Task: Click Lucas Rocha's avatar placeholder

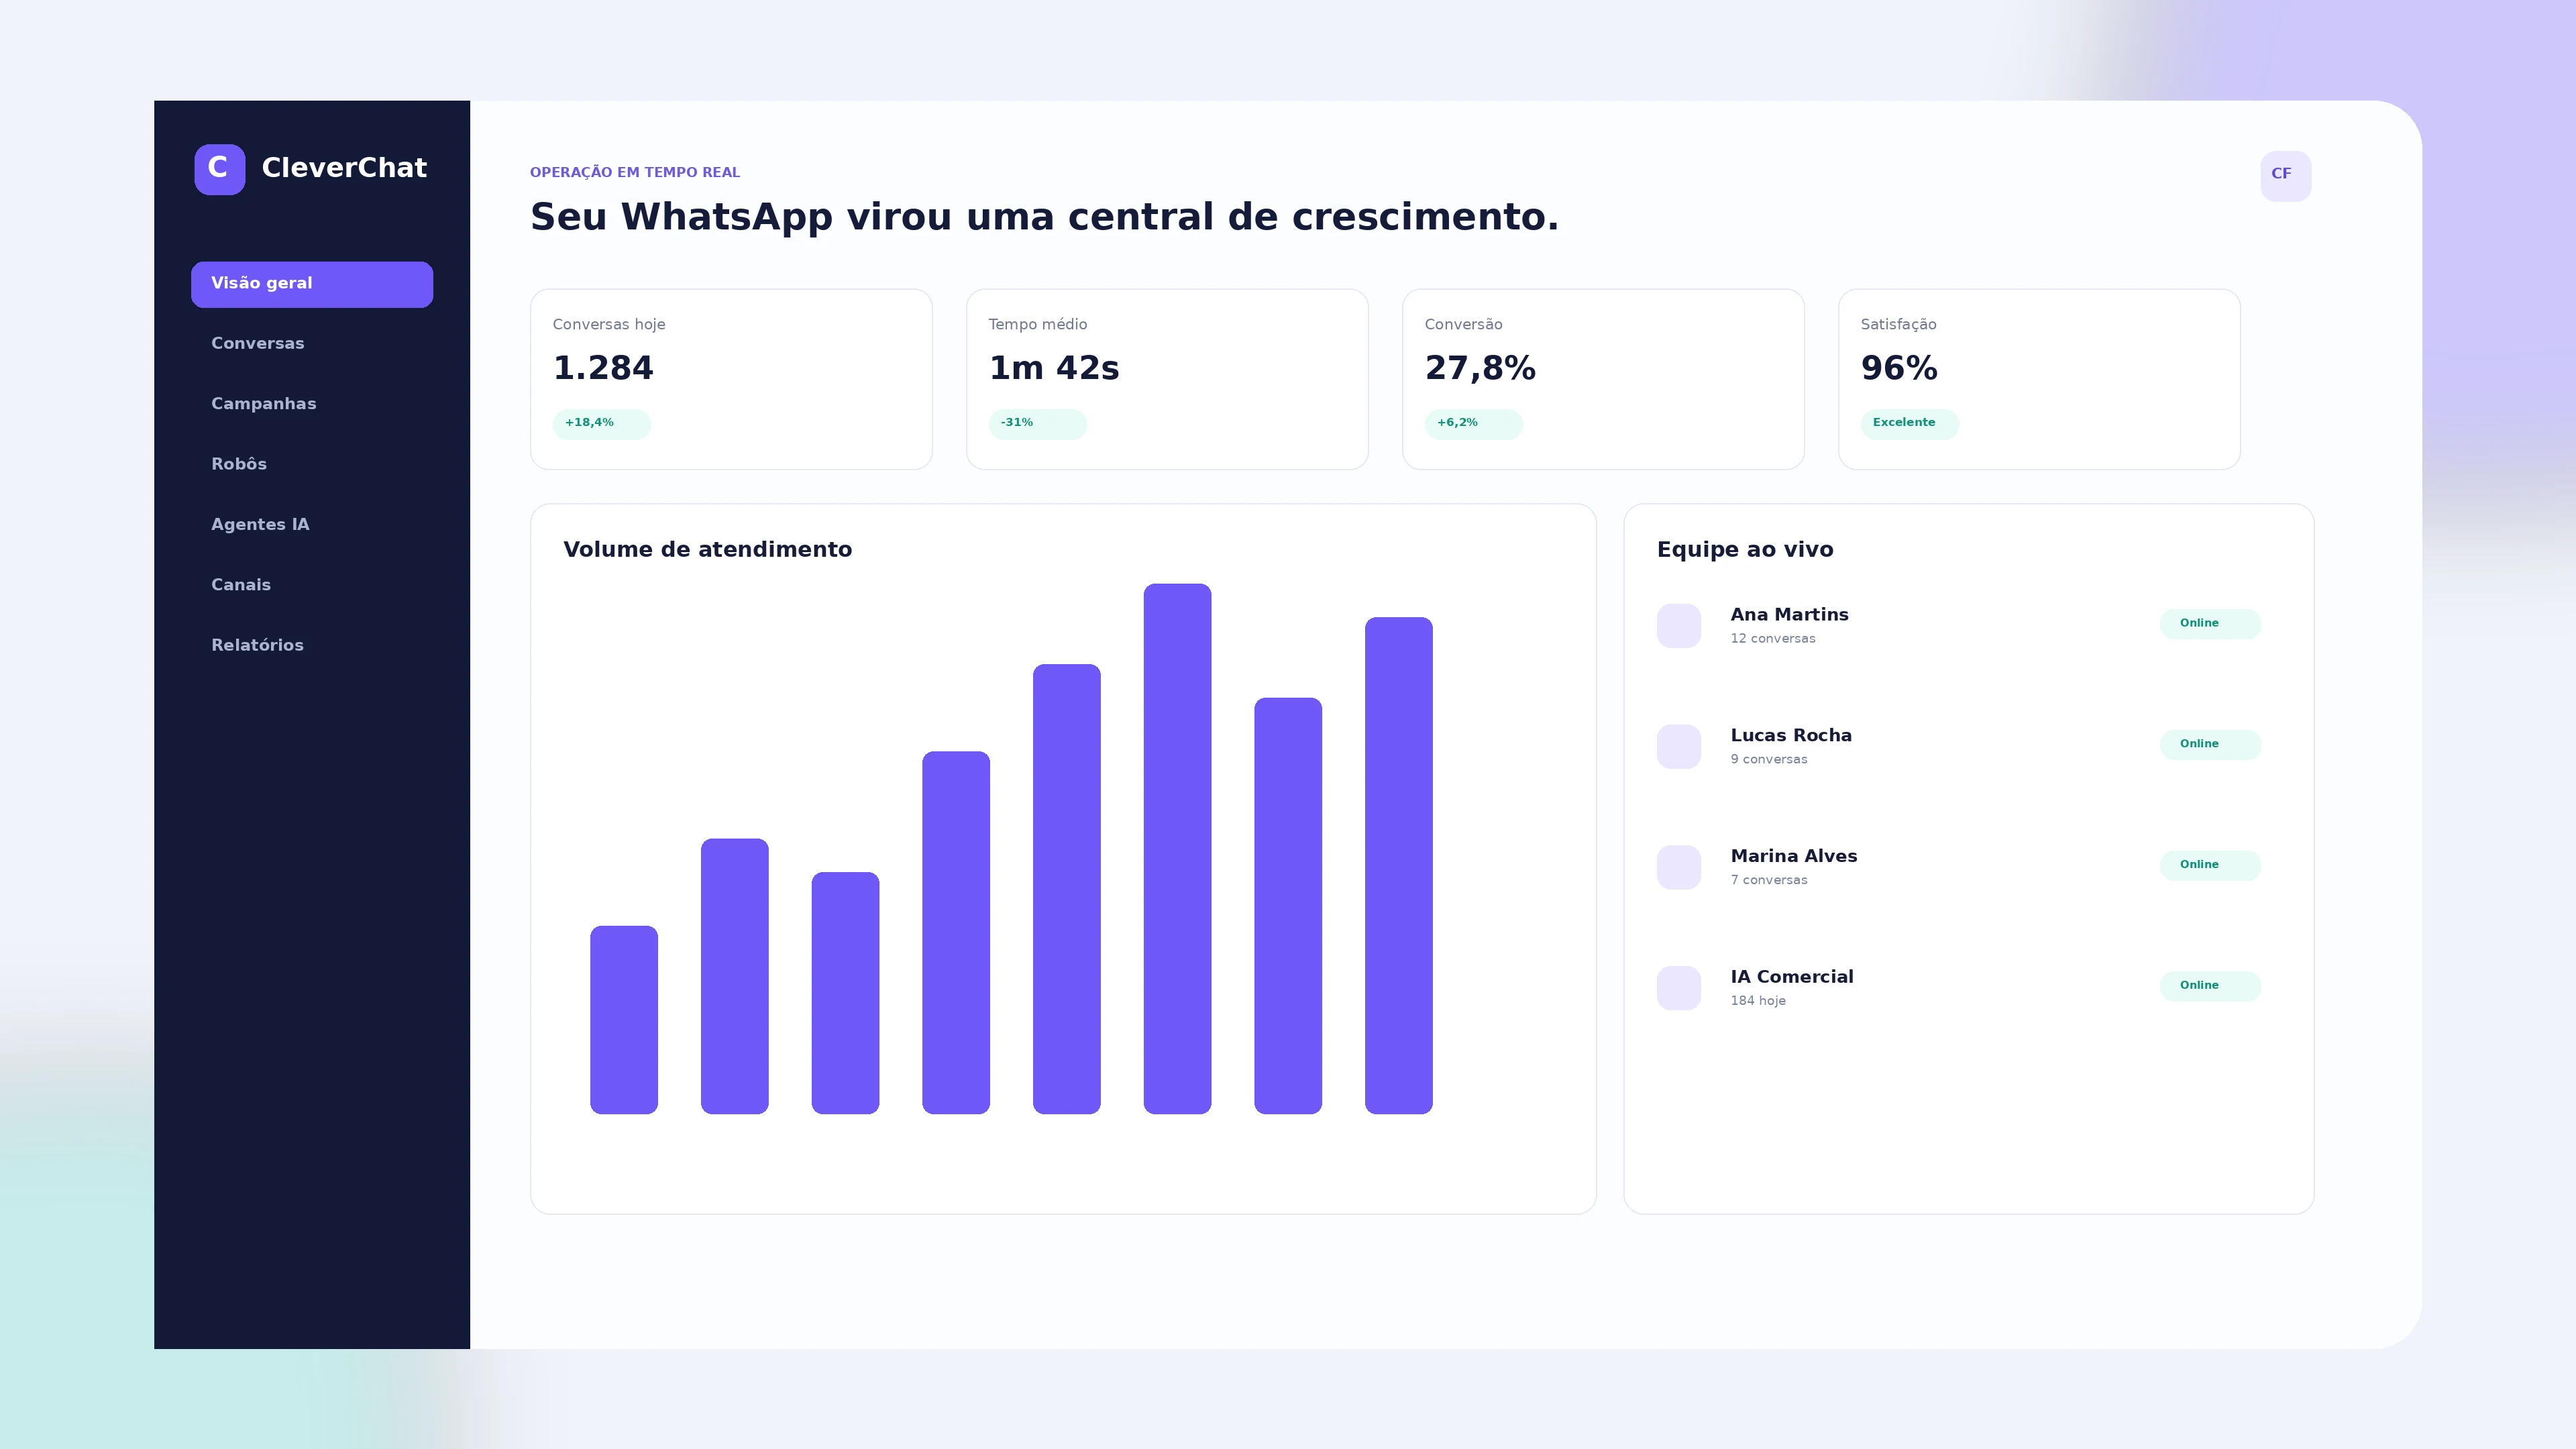Action: coord(1679,747)
